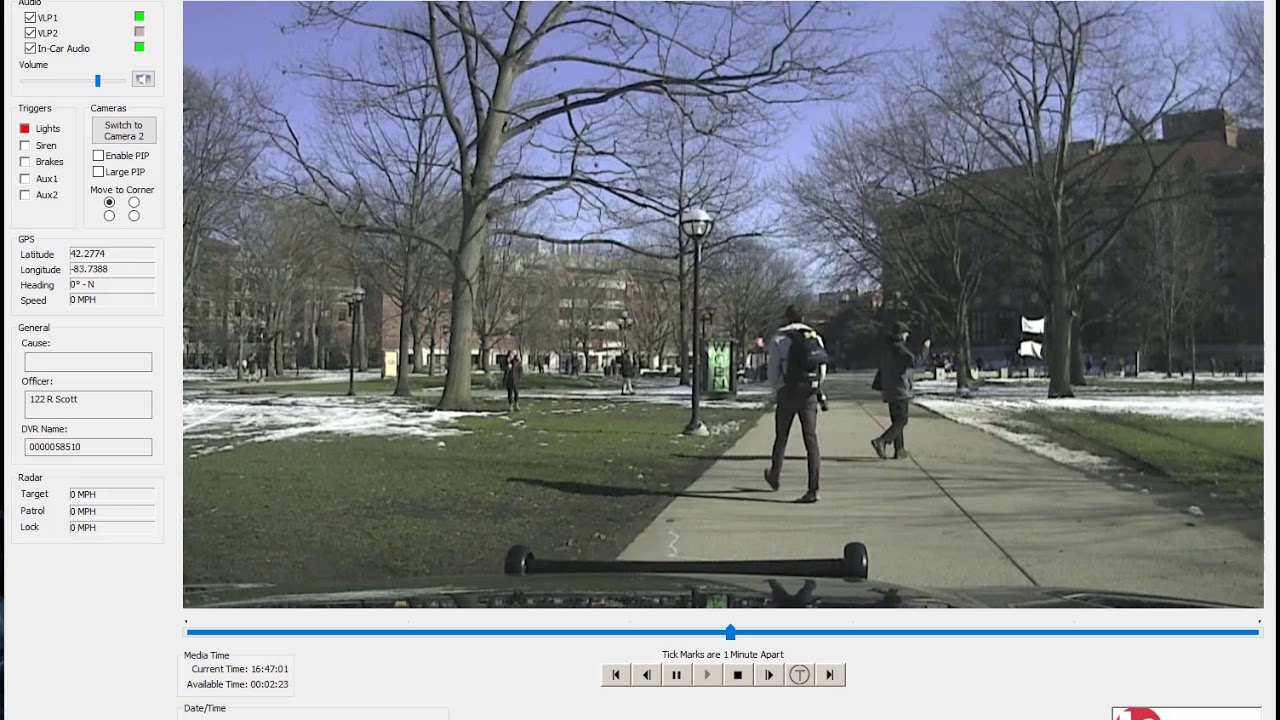This screenshot has width=1280, height=720.
Task: Click the GPS Speed value field
Action: pyautogui.click(x=111, y=300)
